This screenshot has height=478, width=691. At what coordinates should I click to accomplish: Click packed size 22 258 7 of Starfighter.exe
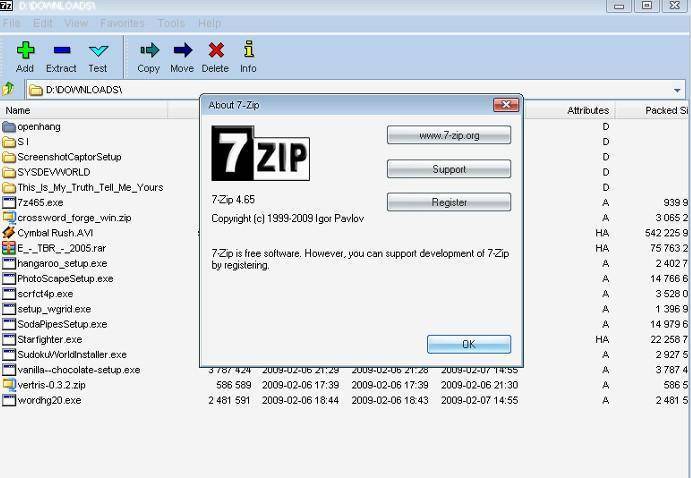click(669, 340)
